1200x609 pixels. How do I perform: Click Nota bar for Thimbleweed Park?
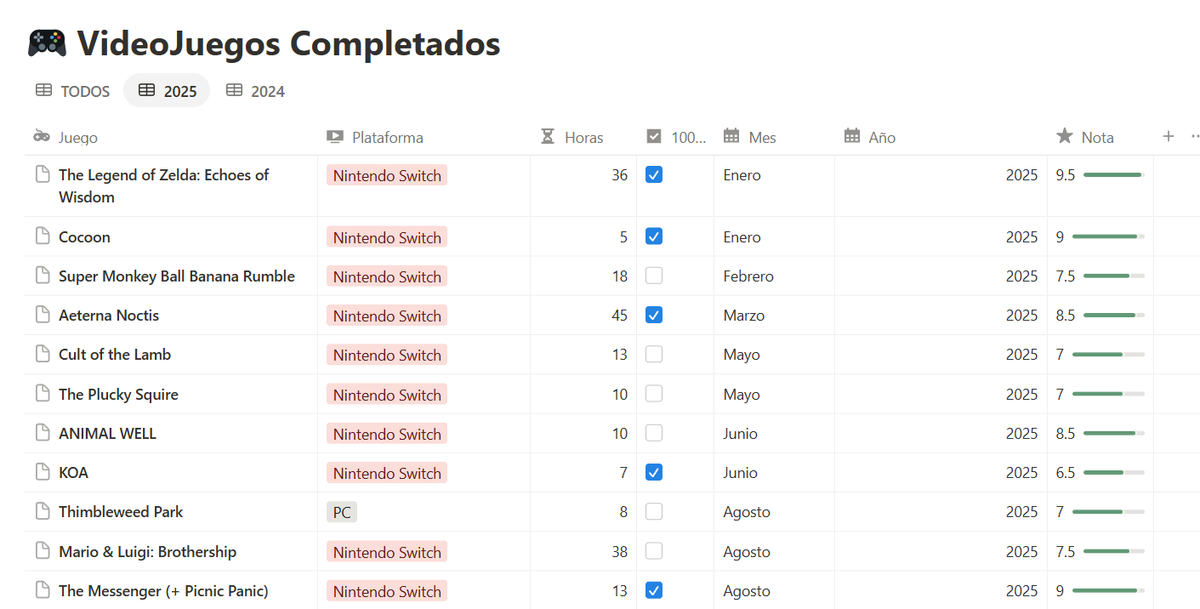coord(1108,512)
